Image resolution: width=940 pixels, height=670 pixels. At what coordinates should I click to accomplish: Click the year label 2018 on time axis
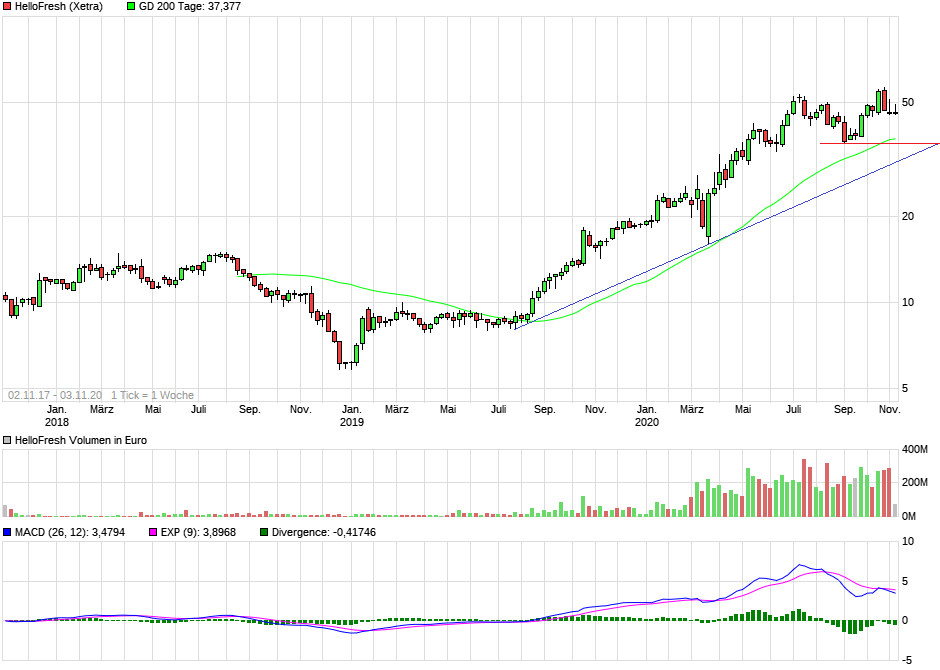tap(57, 422)
